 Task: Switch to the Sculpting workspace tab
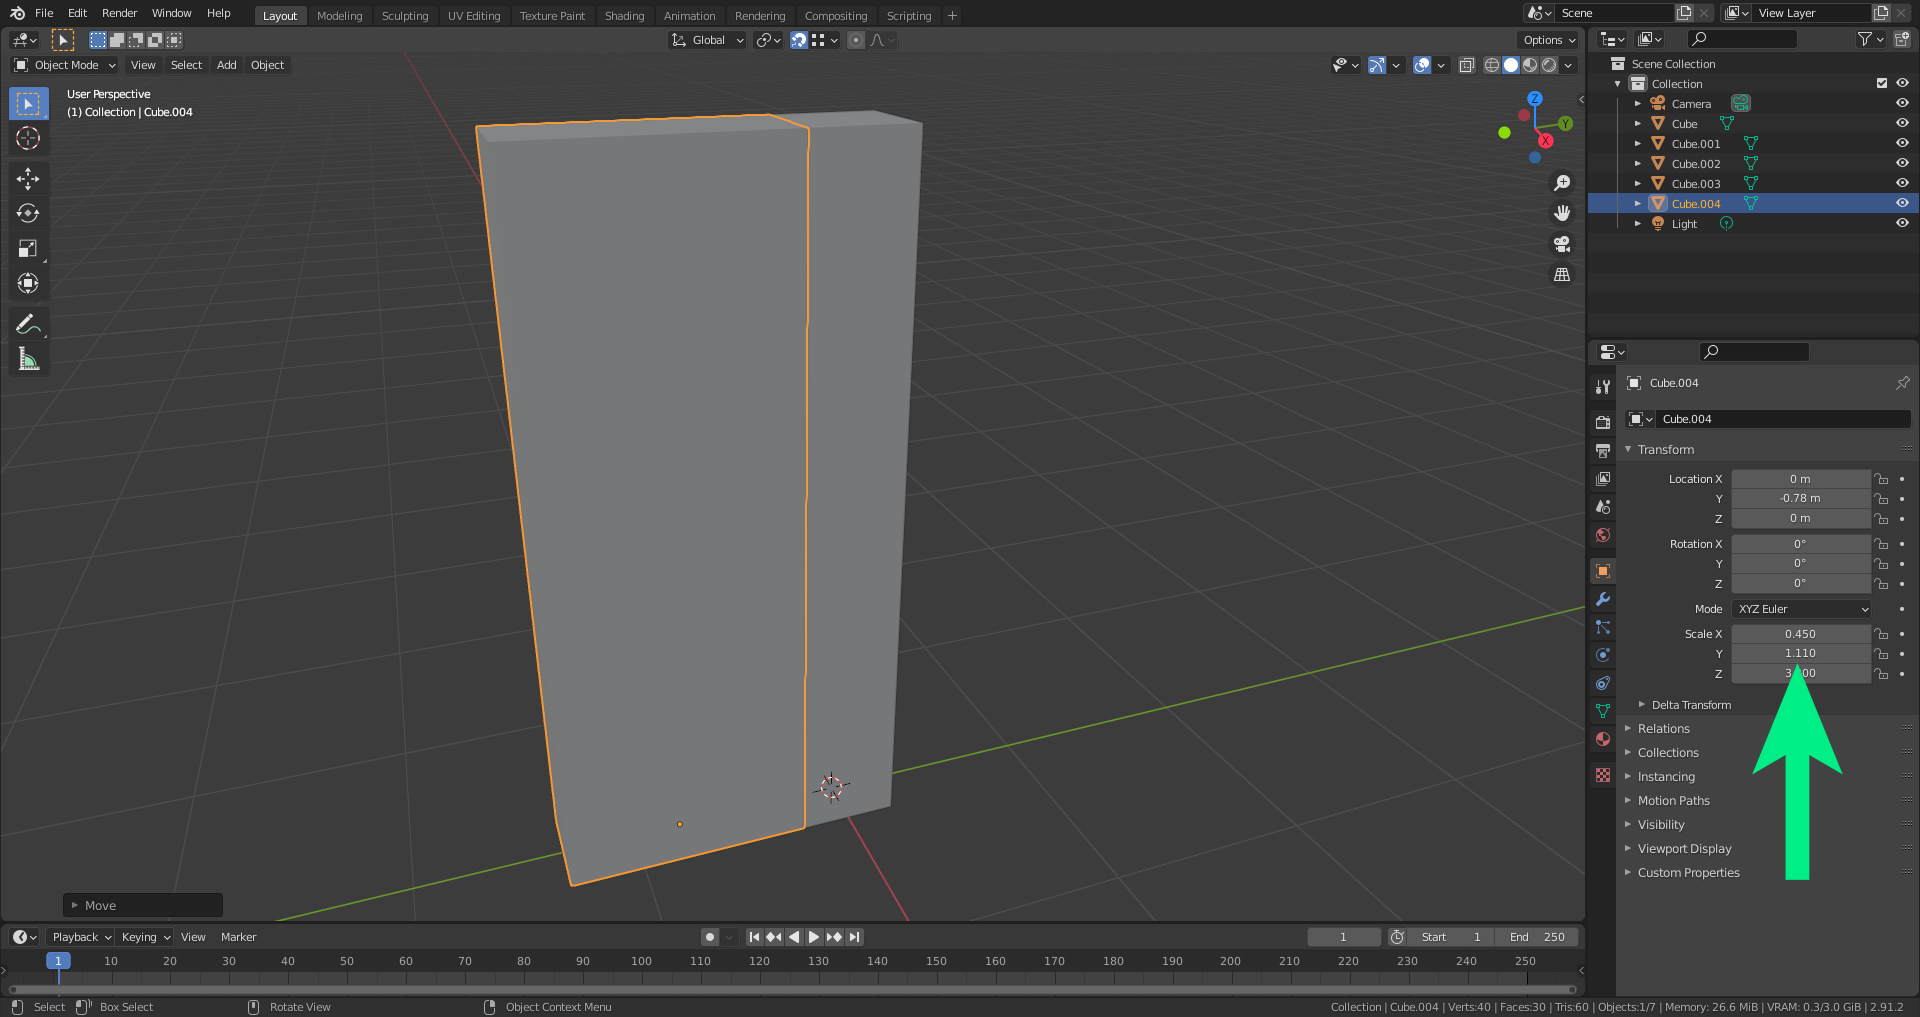click(404, 16)
